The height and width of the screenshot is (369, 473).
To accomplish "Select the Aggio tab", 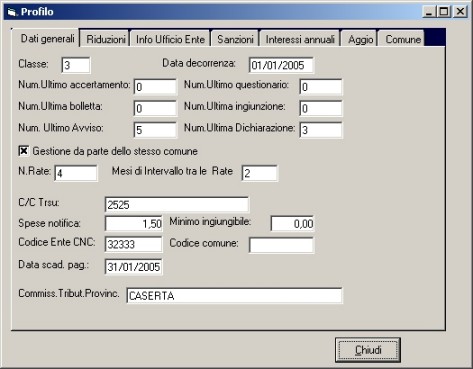I will [x=360, y=39].
